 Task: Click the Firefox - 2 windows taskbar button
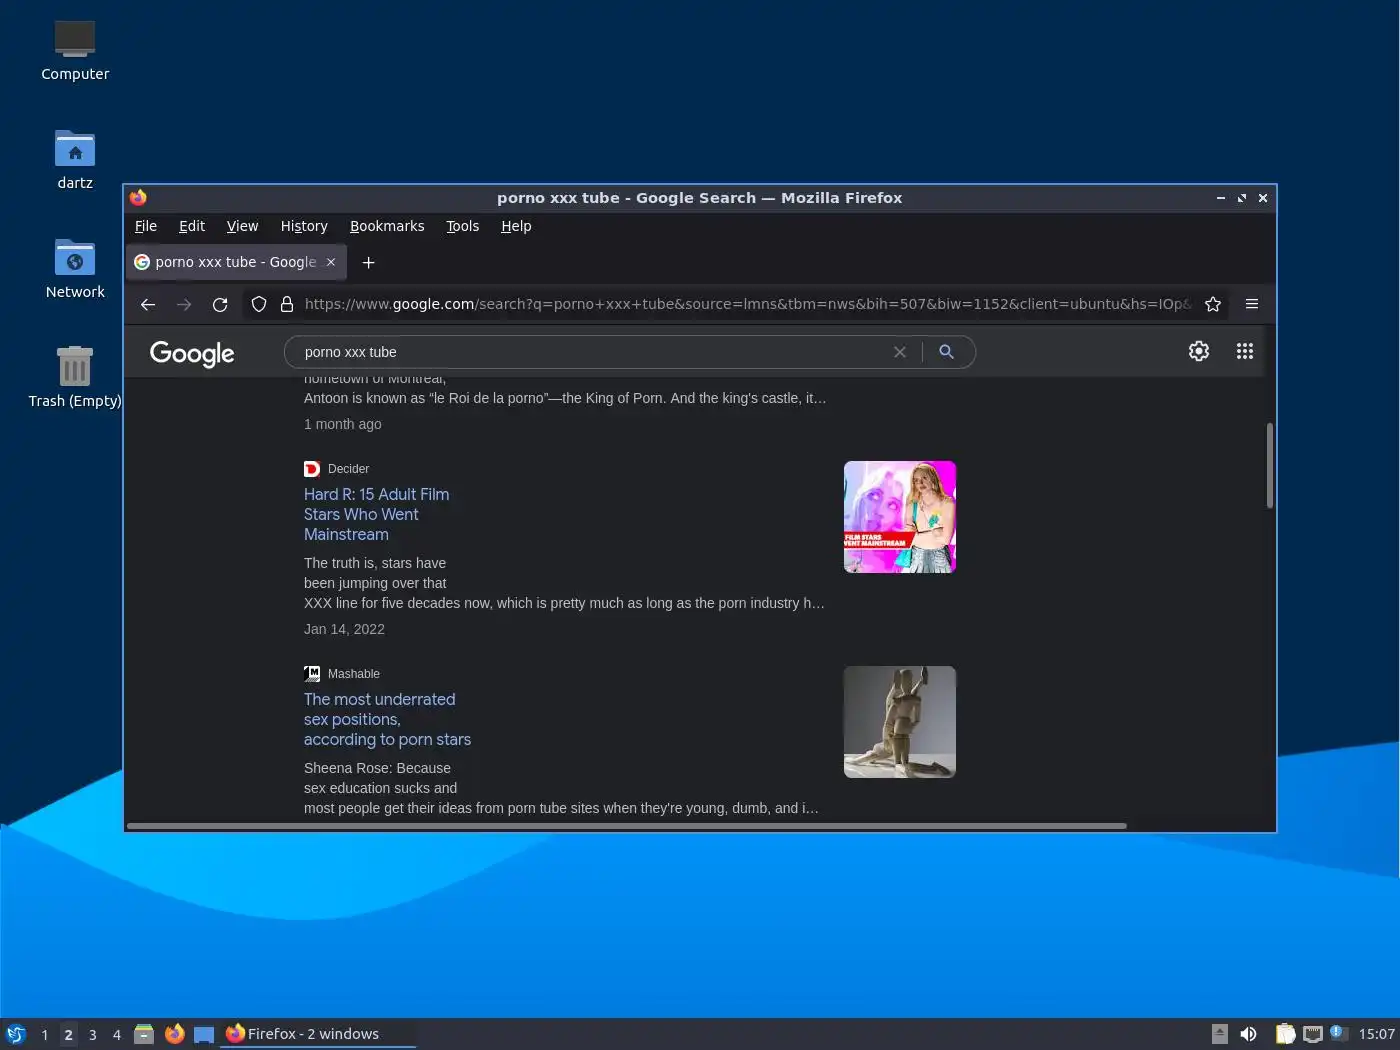(x=317, y=1034)
